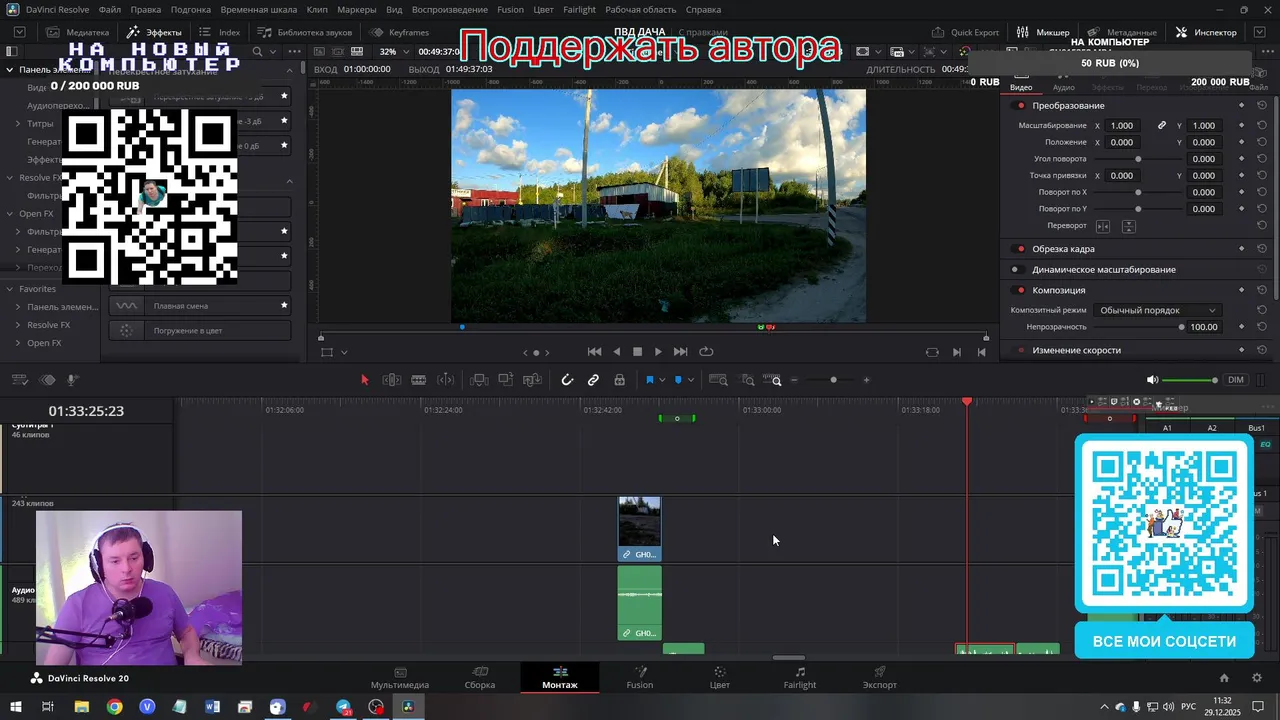Reset the Преобразование section

click(1262, 106)
